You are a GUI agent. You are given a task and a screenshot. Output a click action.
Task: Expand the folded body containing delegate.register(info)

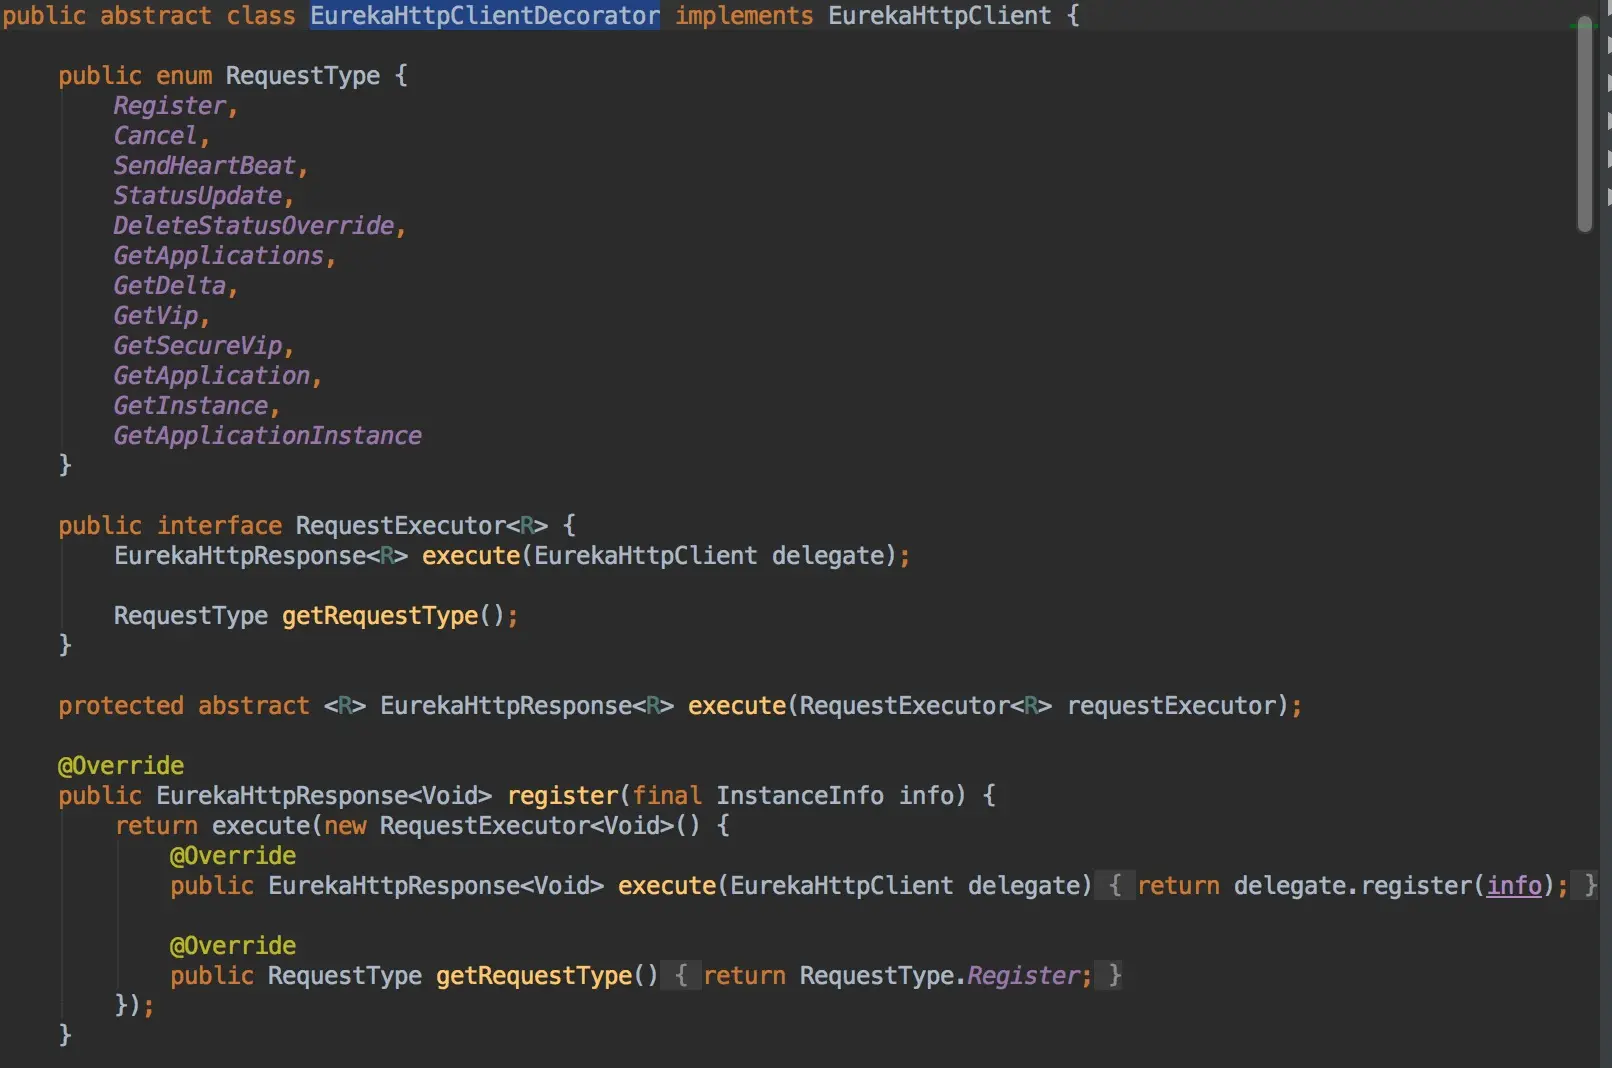(1114, 886)
